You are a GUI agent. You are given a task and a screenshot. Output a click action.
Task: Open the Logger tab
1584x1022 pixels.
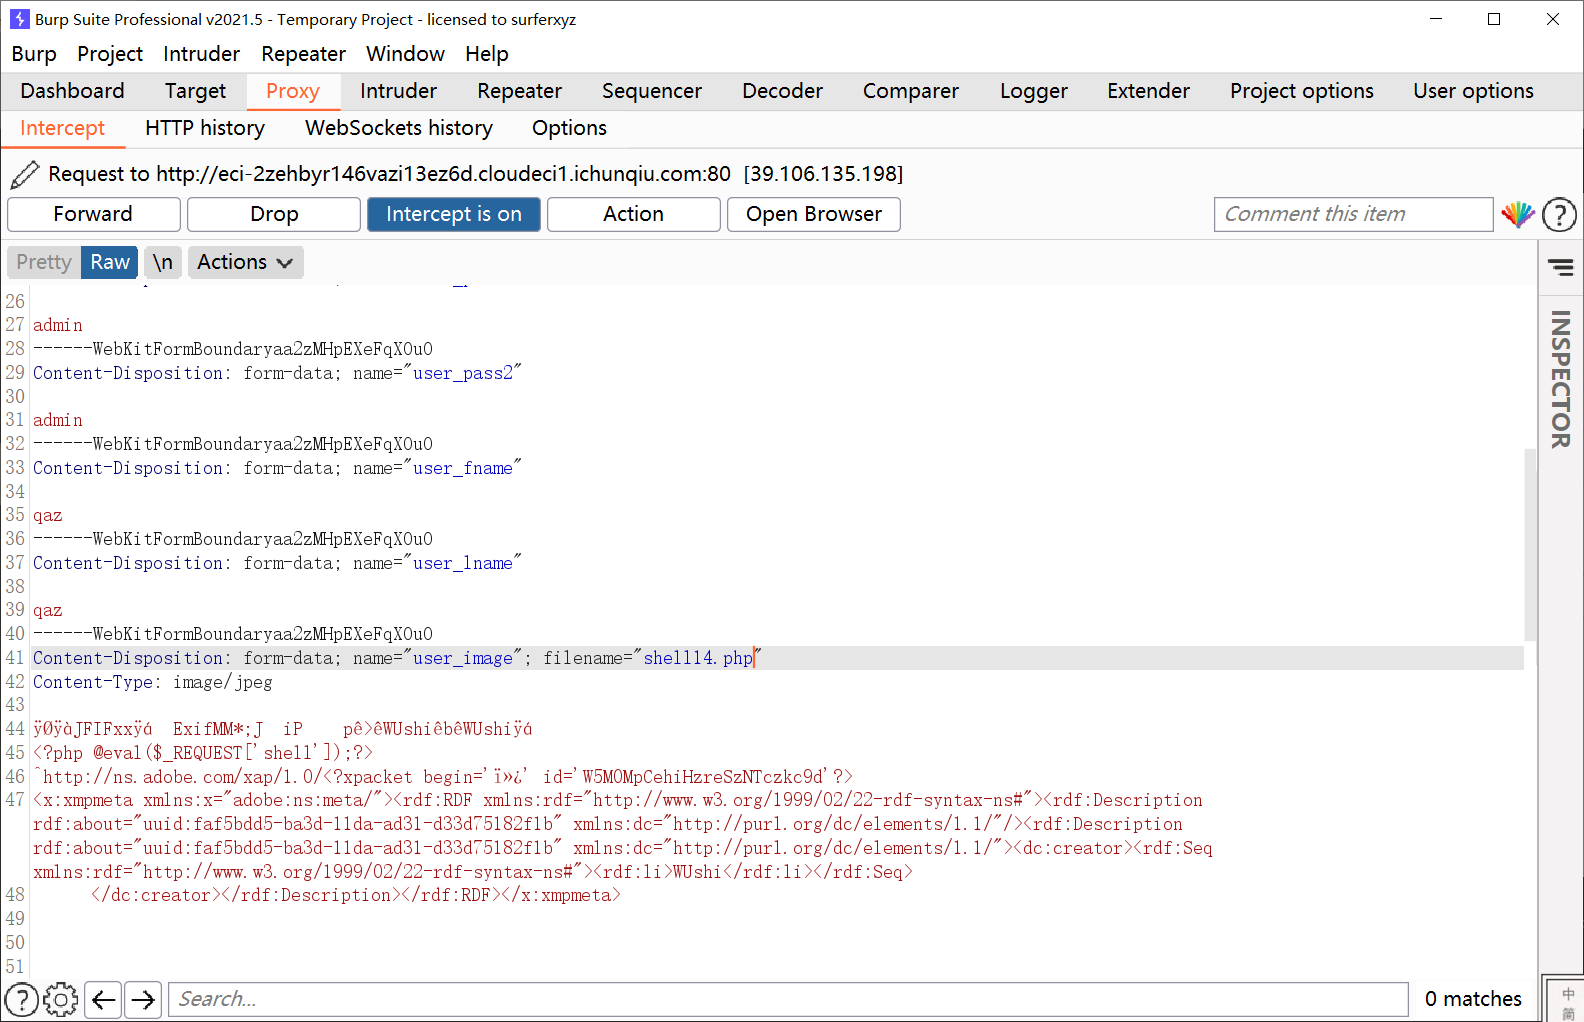(1034, 91)
